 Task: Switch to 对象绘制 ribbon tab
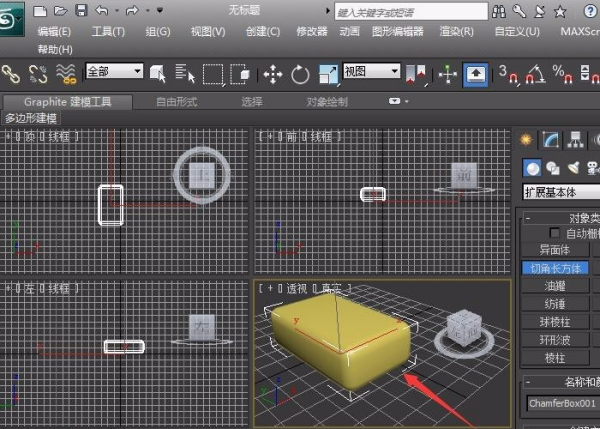327,102
